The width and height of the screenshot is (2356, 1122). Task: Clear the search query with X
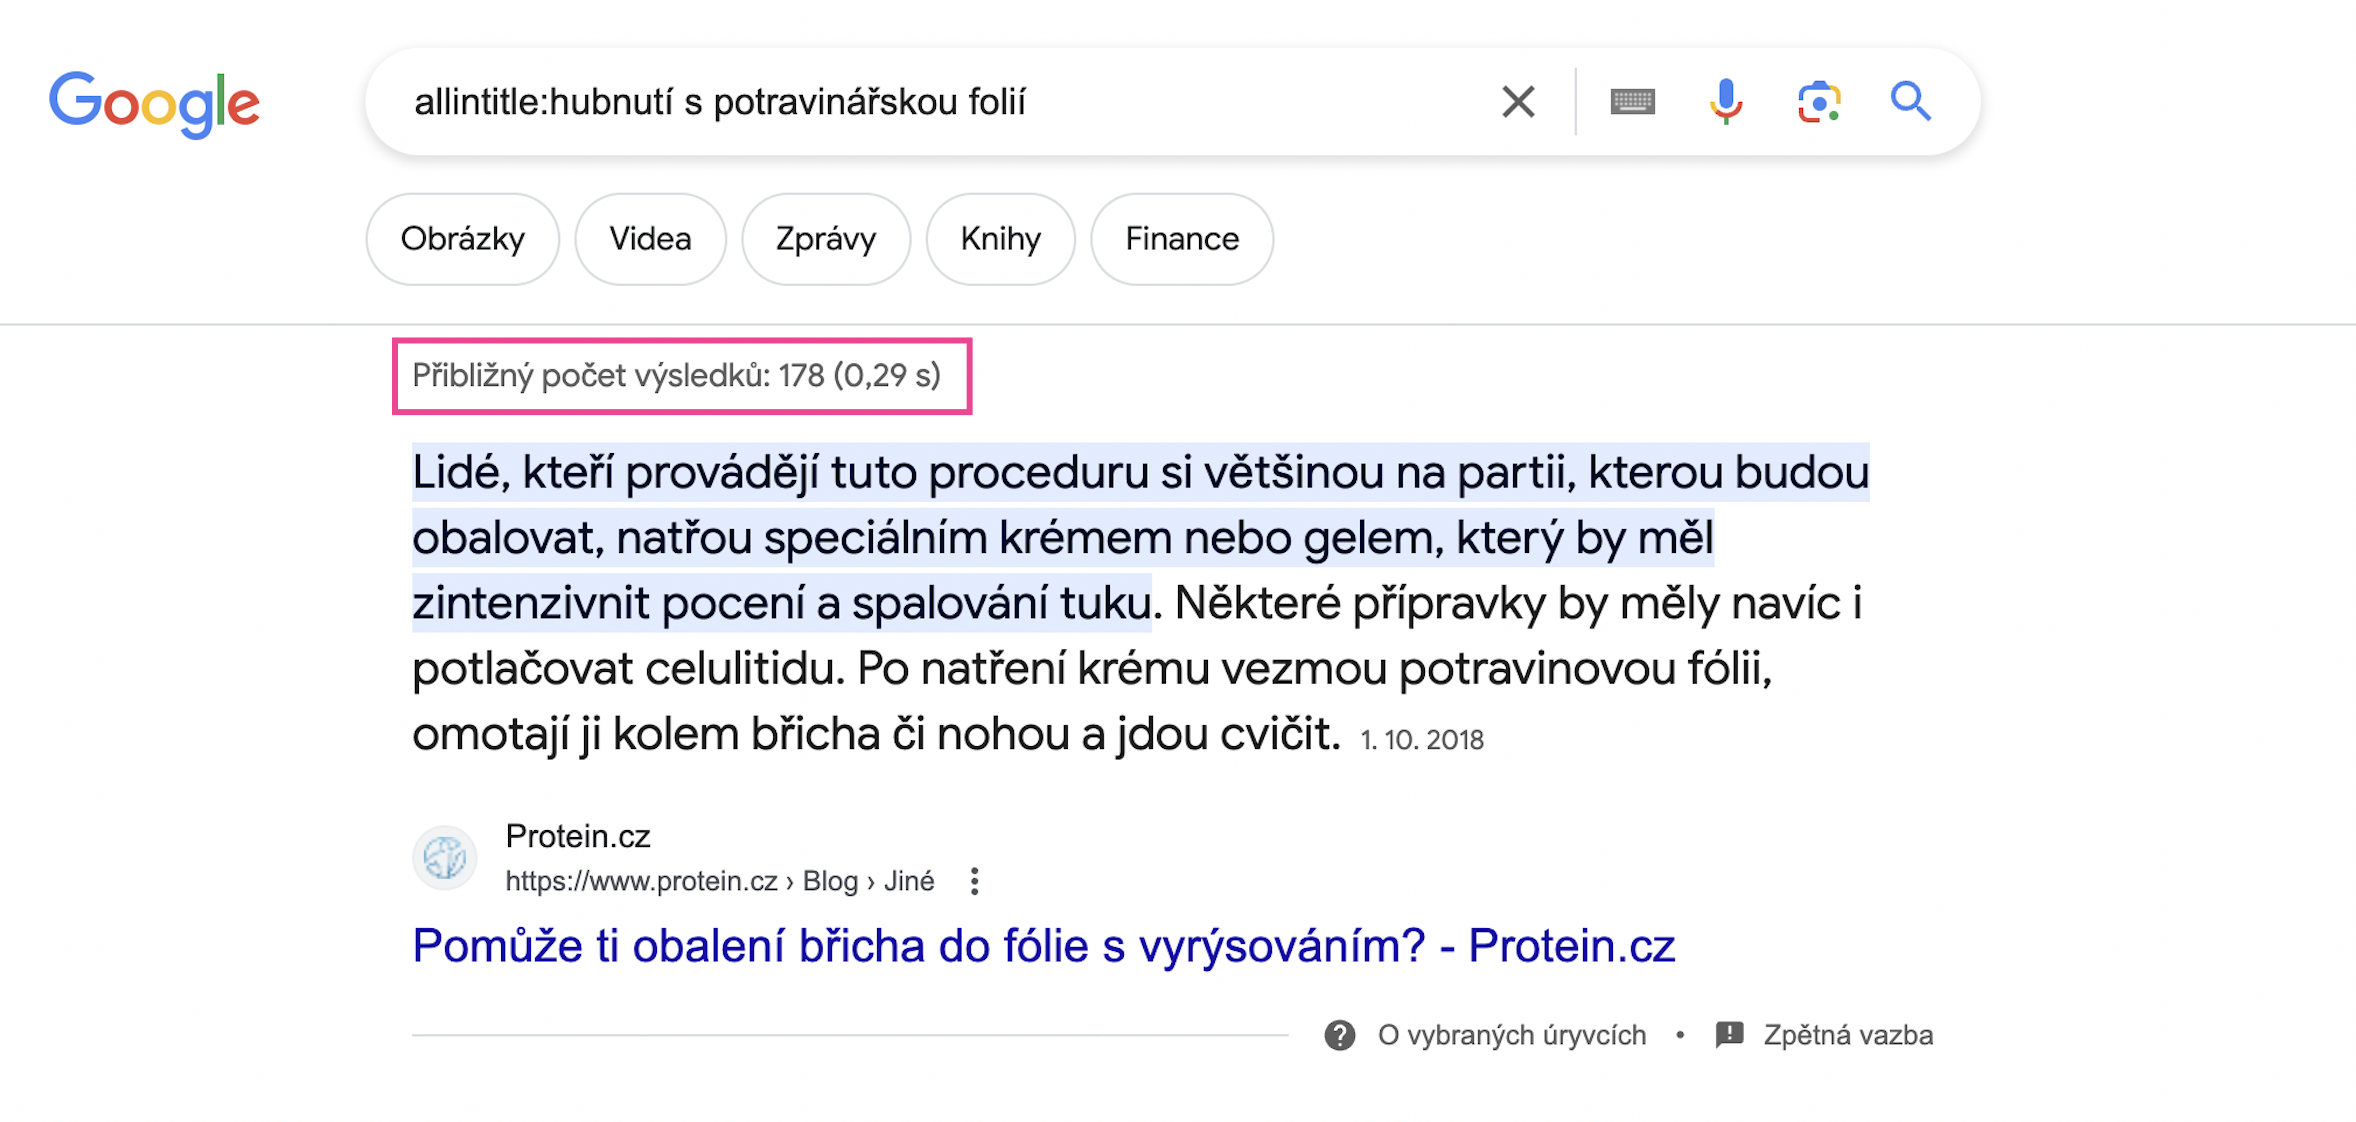(x=1518, y=101)
